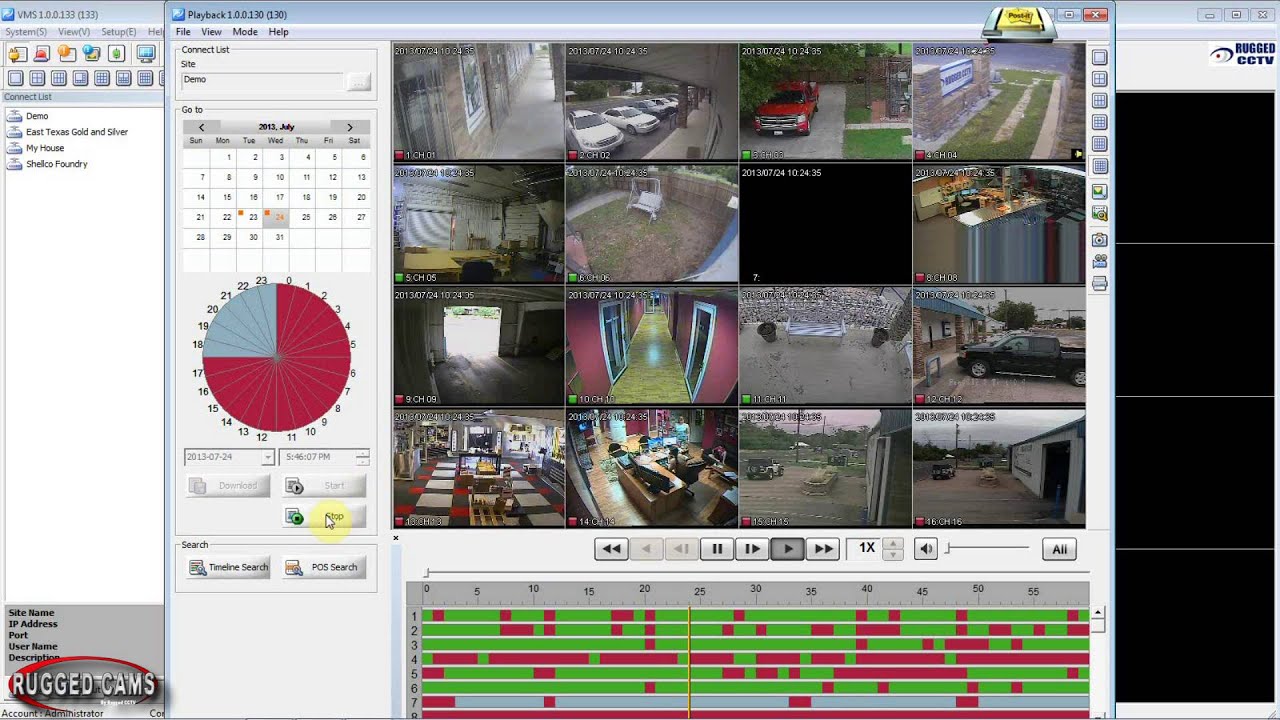Viewport: 1280px width, 720px height.
Task: Take a snapshot with the camera icon
Action: coord(1100,239)
